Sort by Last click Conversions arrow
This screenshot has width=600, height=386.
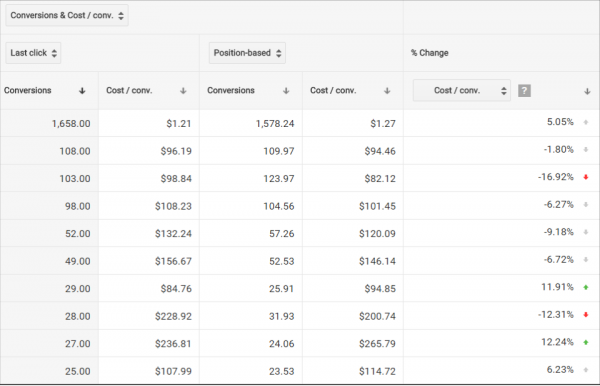click(x=82, y=91)
